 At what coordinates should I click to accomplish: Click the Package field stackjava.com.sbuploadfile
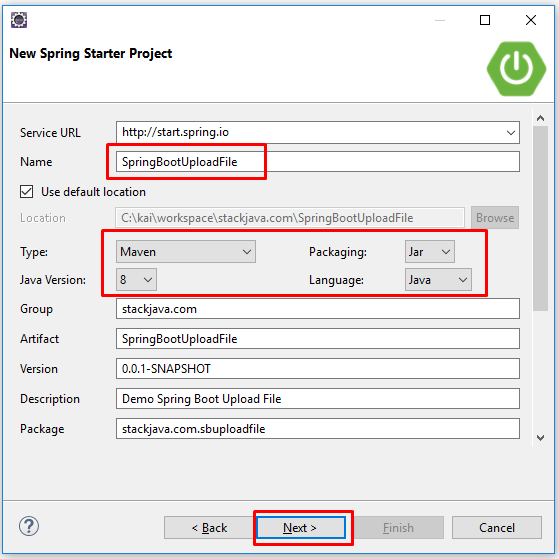click(x=318, y=429)
